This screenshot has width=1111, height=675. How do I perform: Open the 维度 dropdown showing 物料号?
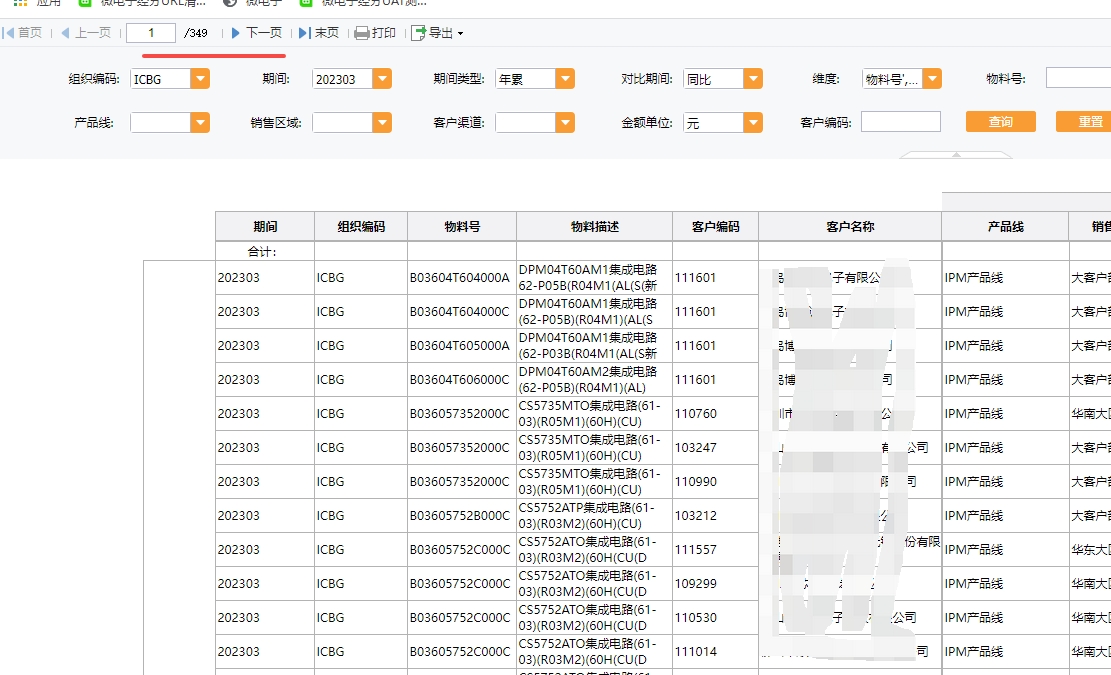[932, 79]
